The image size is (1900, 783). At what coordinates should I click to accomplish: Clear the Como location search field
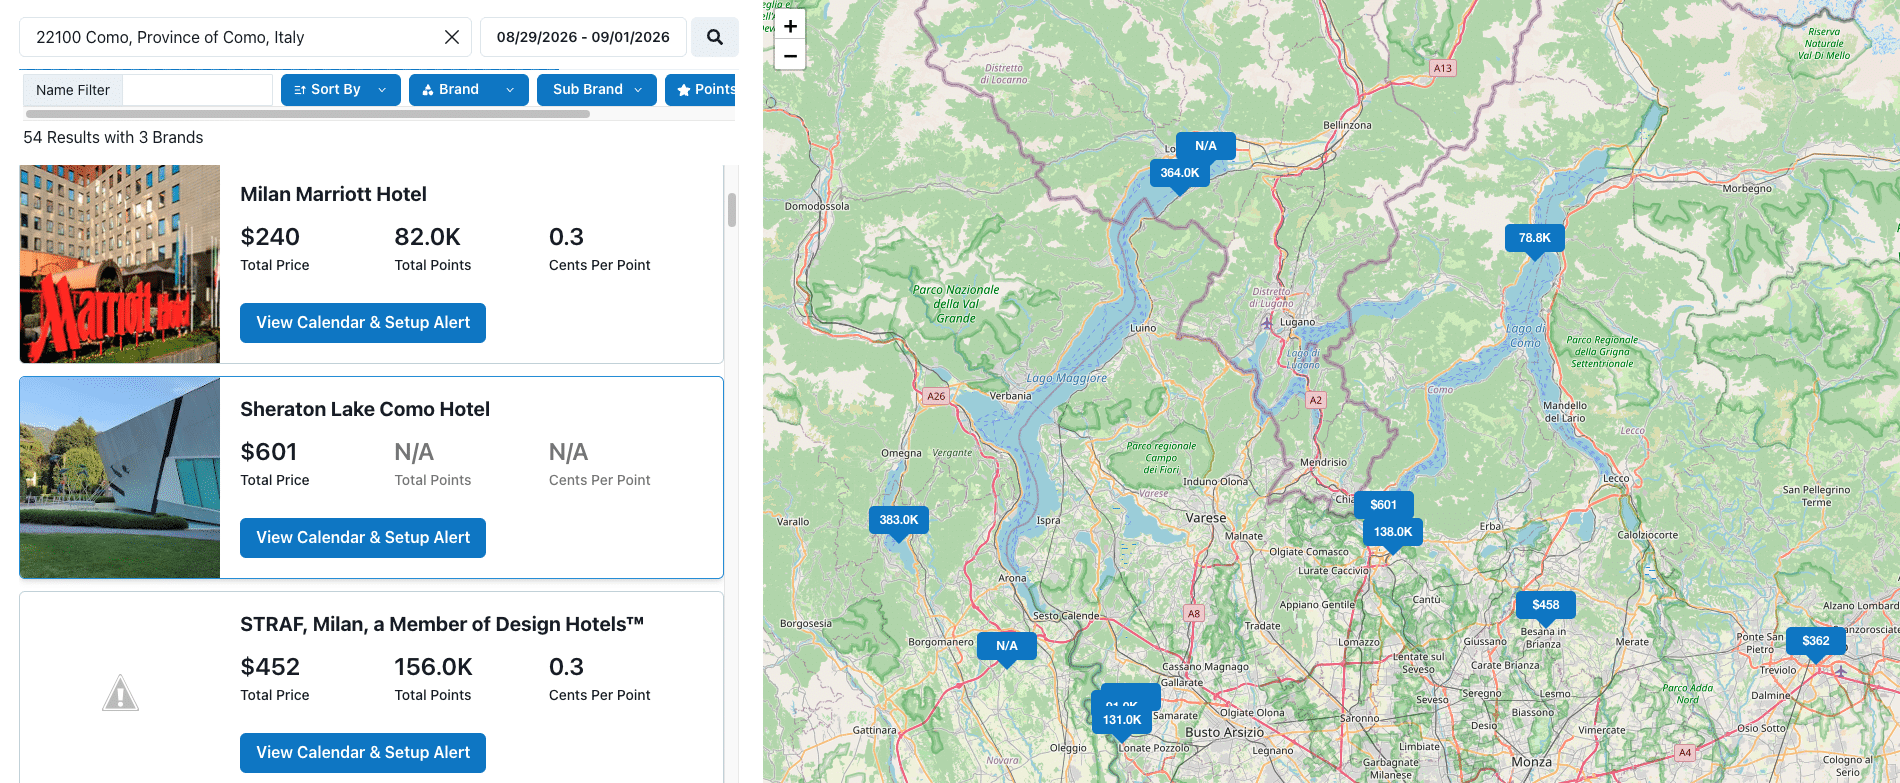click(x=452, y=37)
